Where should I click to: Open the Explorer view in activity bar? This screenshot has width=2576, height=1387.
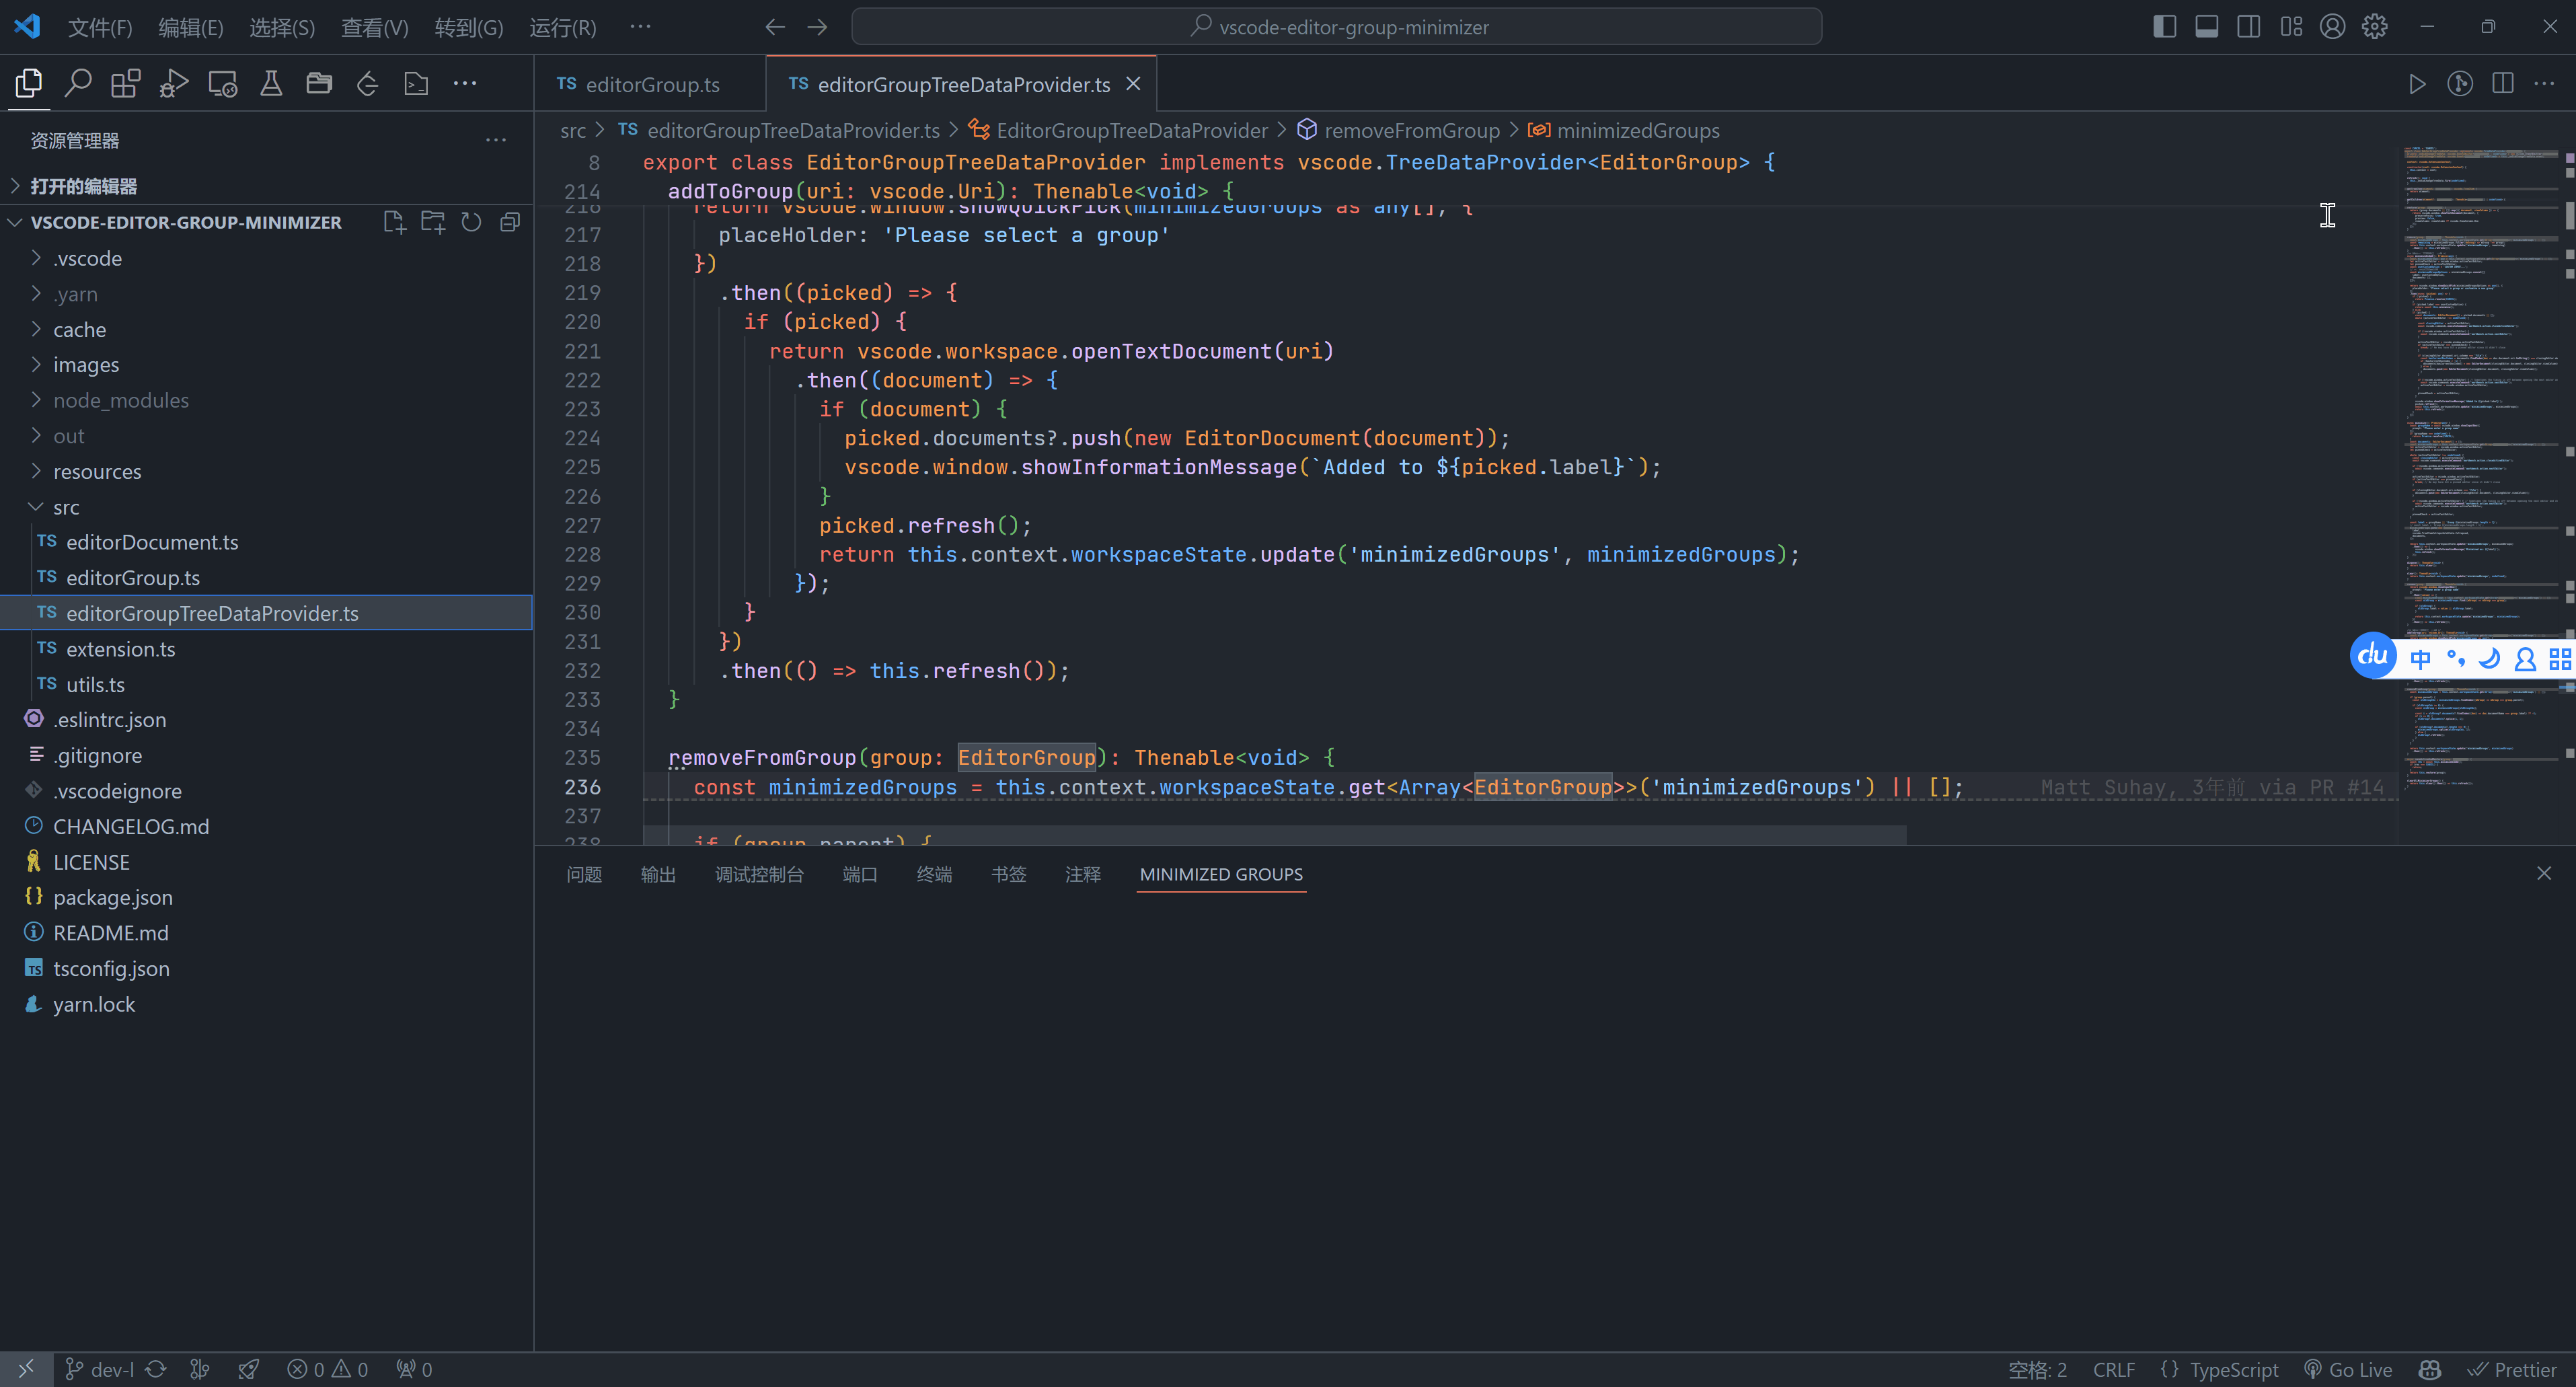pyautogui.click(x=28, y=83)
